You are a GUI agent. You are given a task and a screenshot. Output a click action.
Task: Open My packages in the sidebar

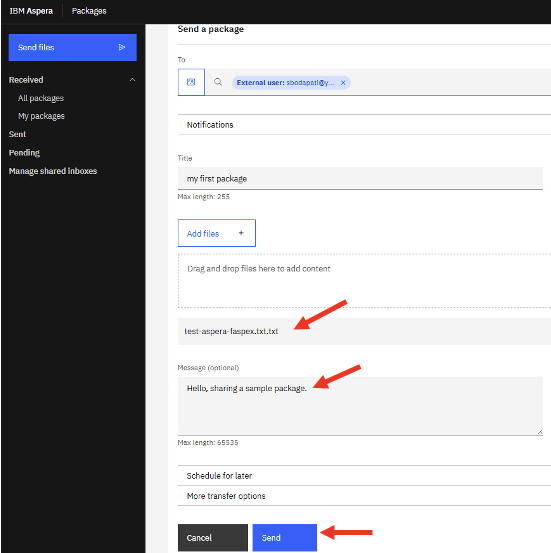click(x=41, y=116)
